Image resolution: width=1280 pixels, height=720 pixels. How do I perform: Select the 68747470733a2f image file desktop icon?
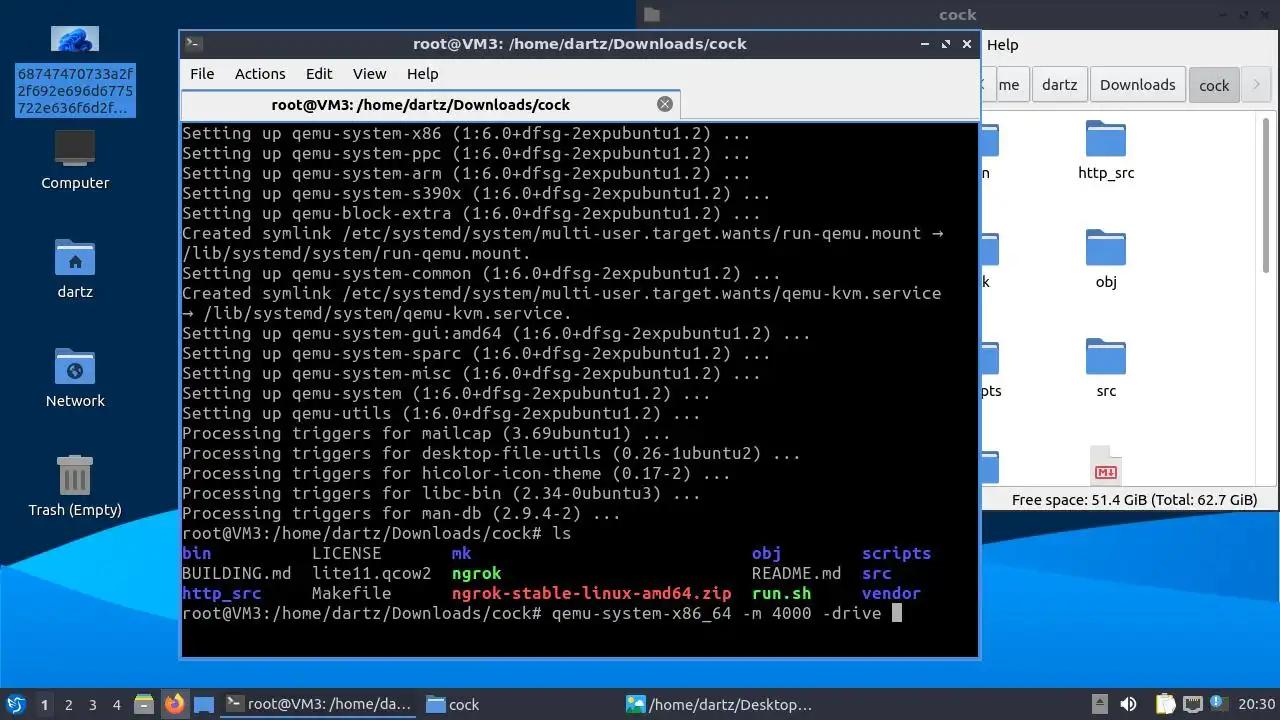75,70
